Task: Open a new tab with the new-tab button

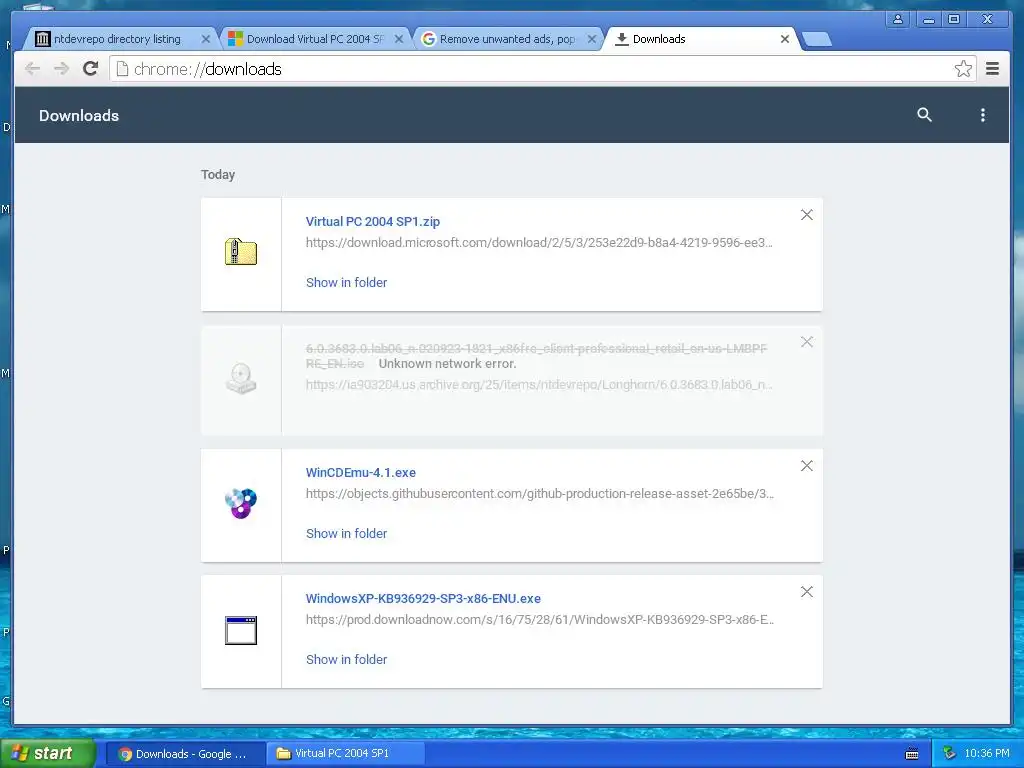Action: click(x=816, y=39)
